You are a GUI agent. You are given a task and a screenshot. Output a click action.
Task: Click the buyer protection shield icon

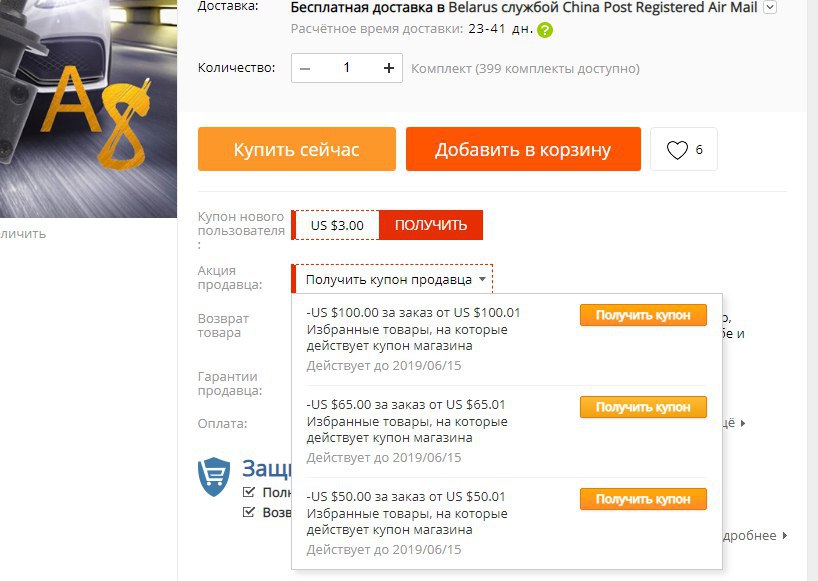click(x=214, y=476)
